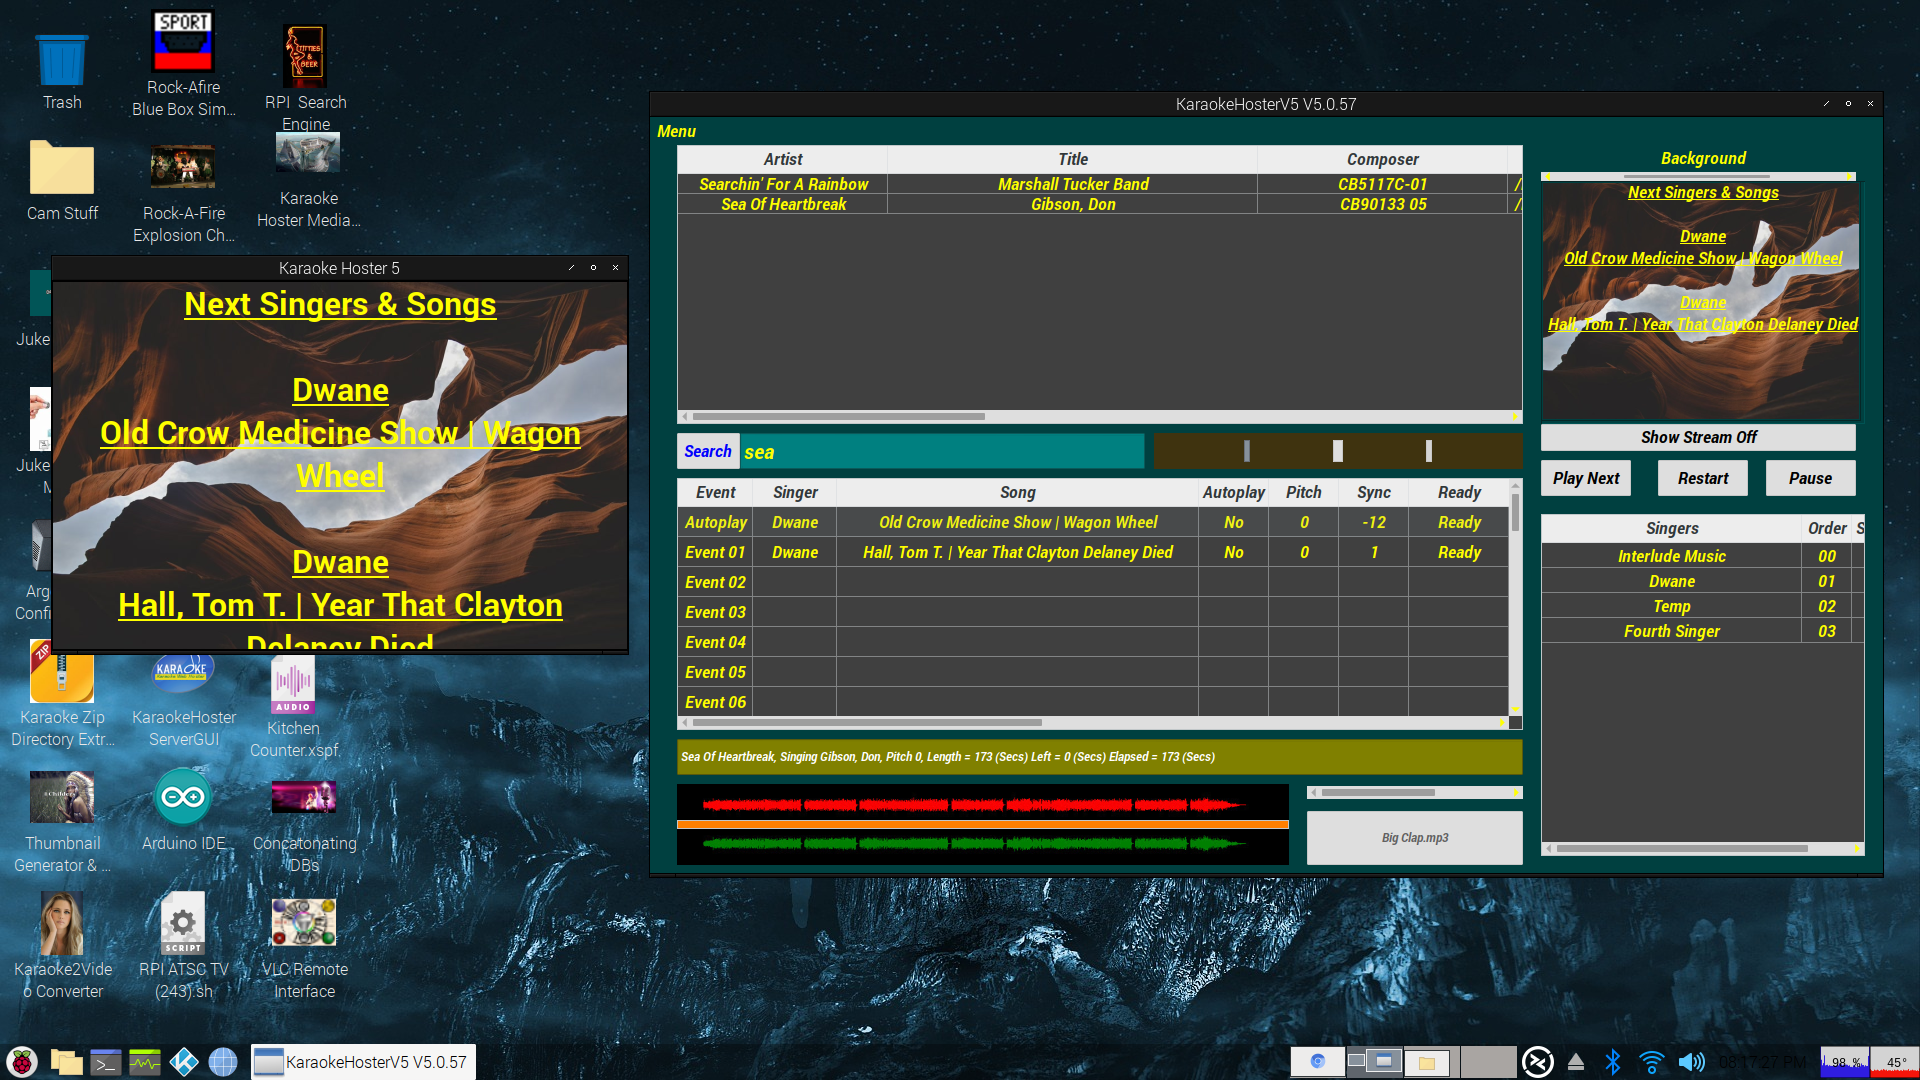Screen dimensions: 1920x1080
Task: Click the Search button
Action: click(708, 451)
